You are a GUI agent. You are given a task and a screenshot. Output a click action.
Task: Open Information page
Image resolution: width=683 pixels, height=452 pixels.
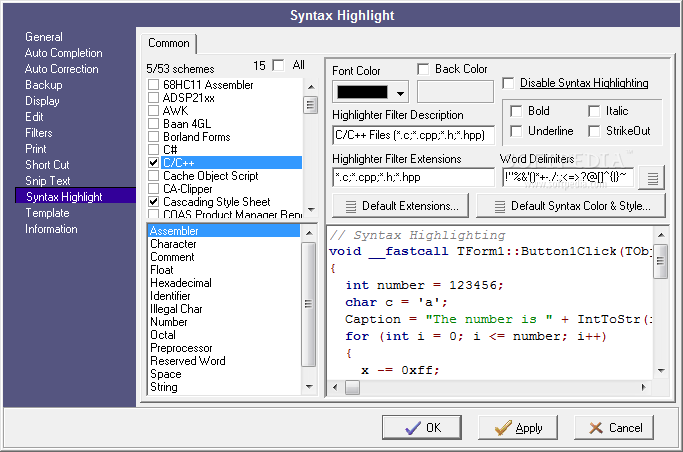click(51, 229)
